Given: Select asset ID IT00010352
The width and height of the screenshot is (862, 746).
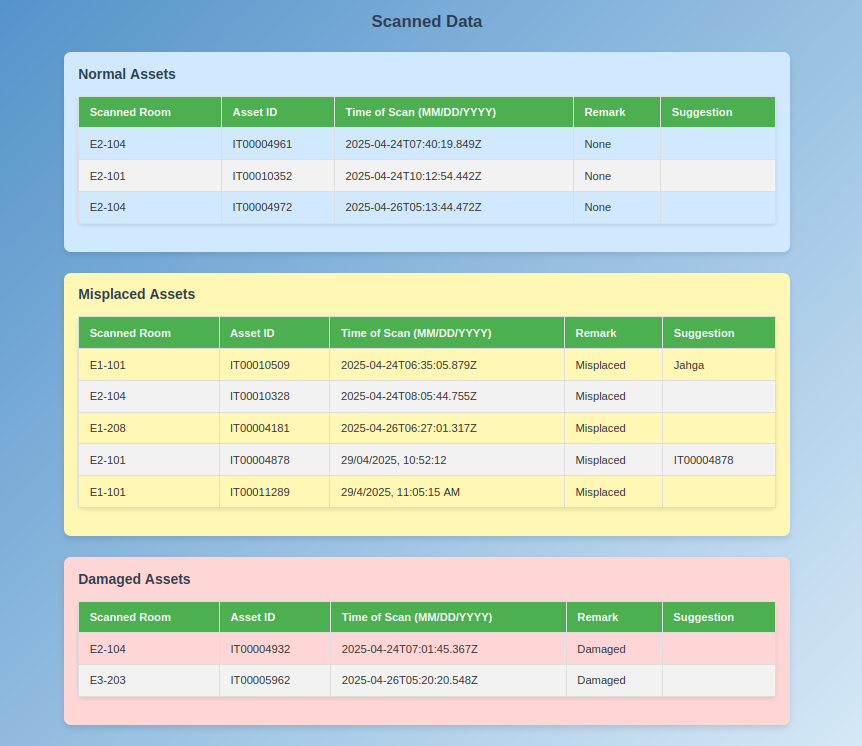Looking at the screenshot, I should [262, 176].
